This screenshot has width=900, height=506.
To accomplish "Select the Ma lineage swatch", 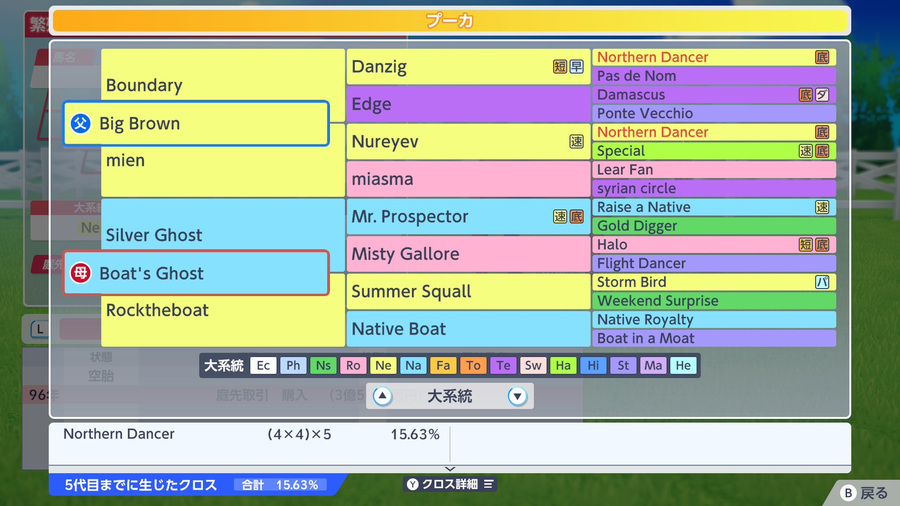I will pos(653,365).
